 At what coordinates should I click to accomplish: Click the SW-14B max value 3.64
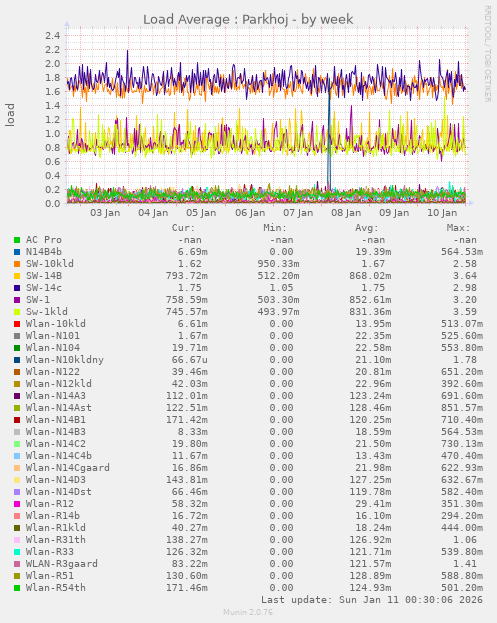tap(465, 276)
